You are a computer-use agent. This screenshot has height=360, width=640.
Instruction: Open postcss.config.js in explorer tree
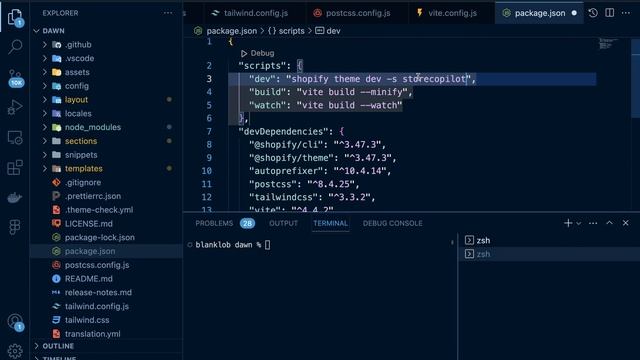97,265
